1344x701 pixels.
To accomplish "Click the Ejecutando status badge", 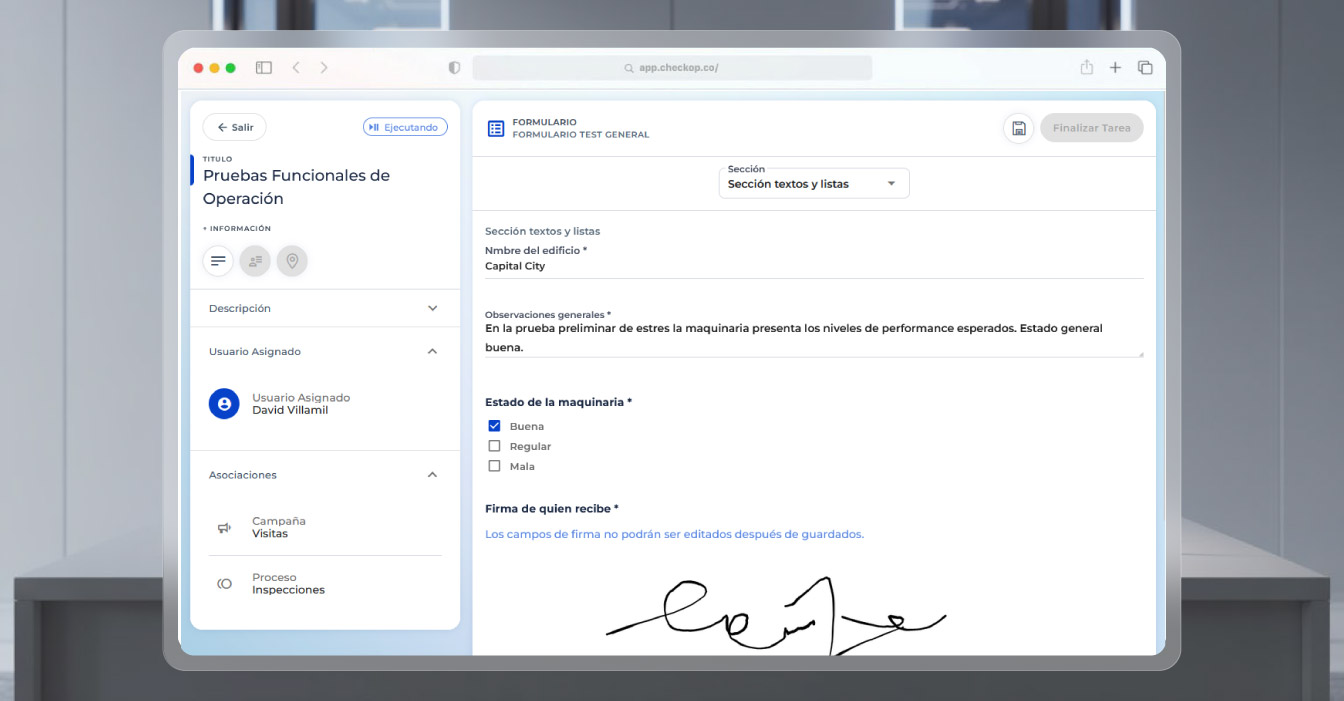I will click(x=405, y=127).
